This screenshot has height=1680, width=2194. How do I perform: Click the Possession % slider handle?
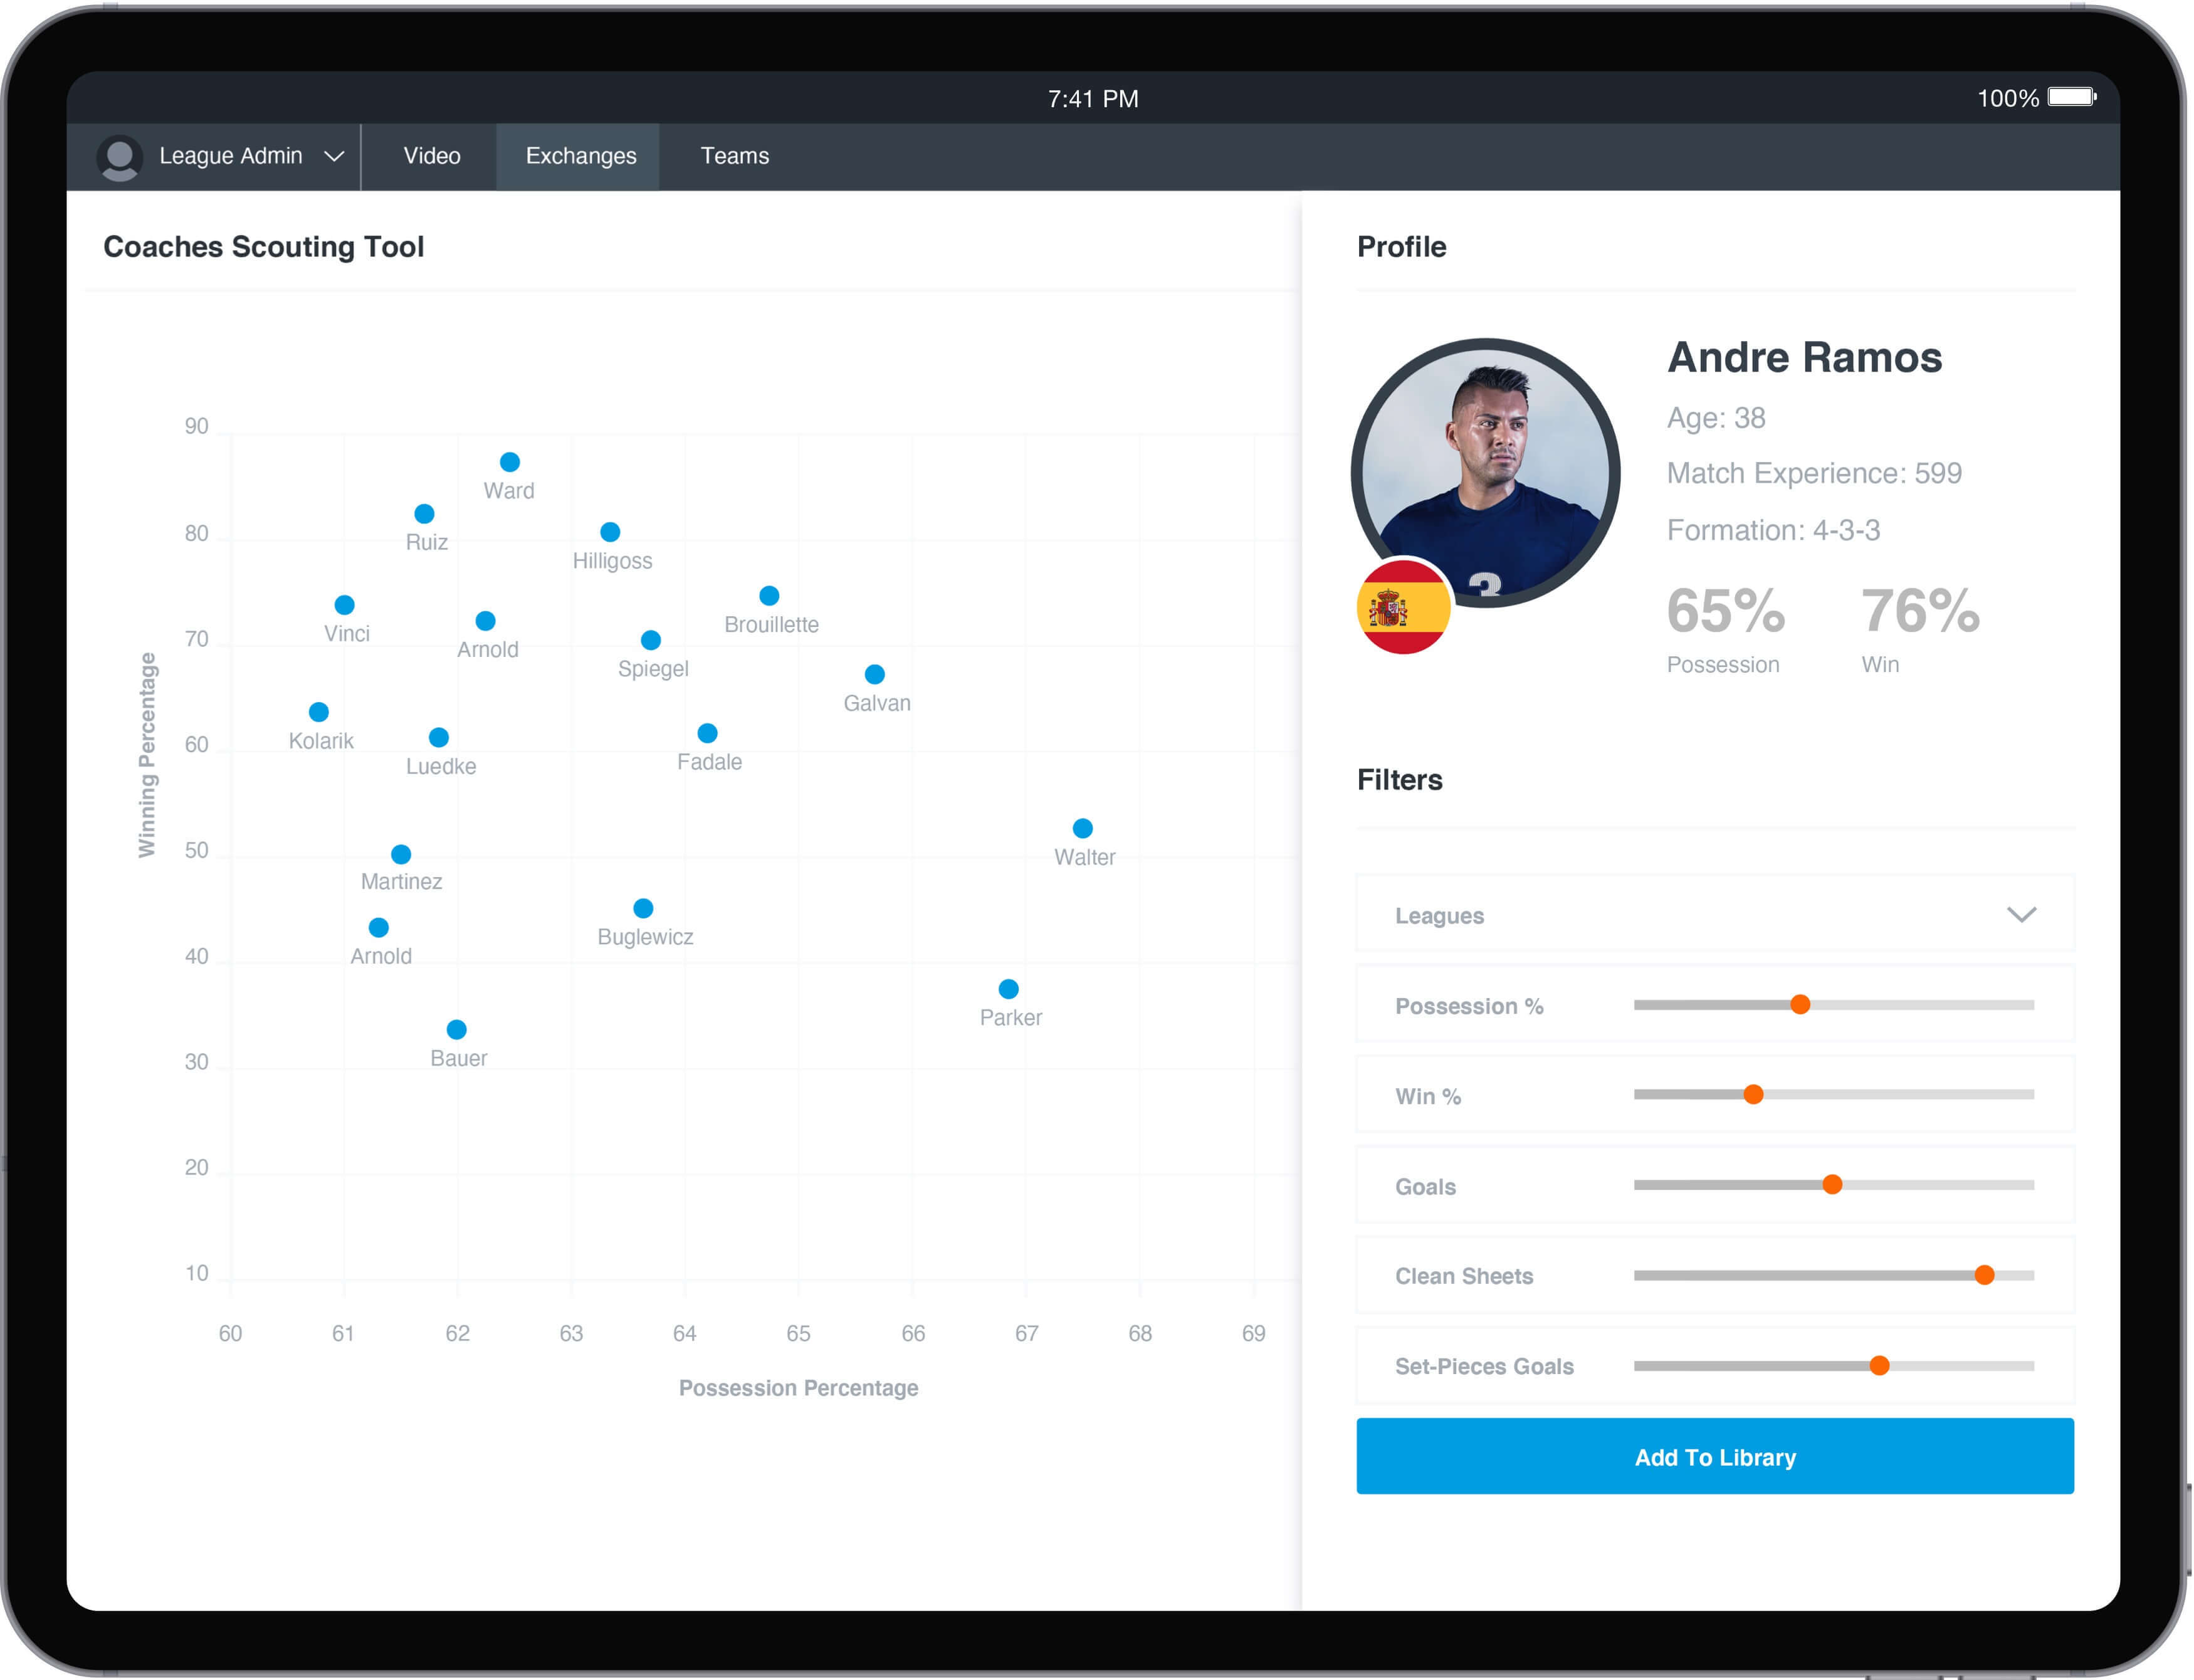1799,1005
